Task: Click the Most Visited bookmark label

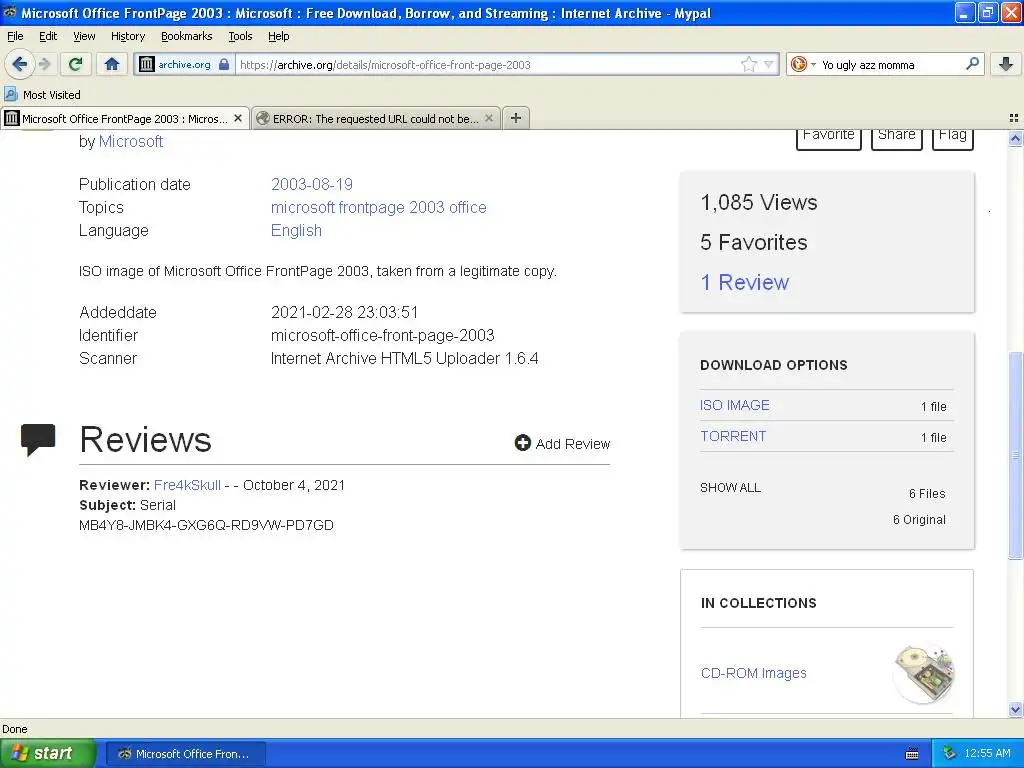Action: [52, 95]
